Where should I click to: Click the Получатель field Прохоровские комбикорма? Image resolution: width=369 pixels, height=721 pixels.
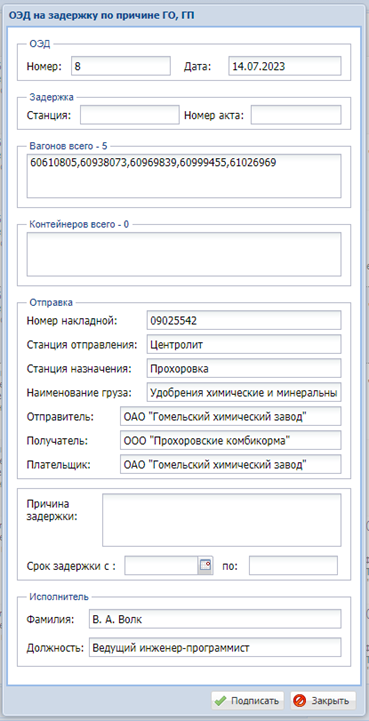pos(231,440)
